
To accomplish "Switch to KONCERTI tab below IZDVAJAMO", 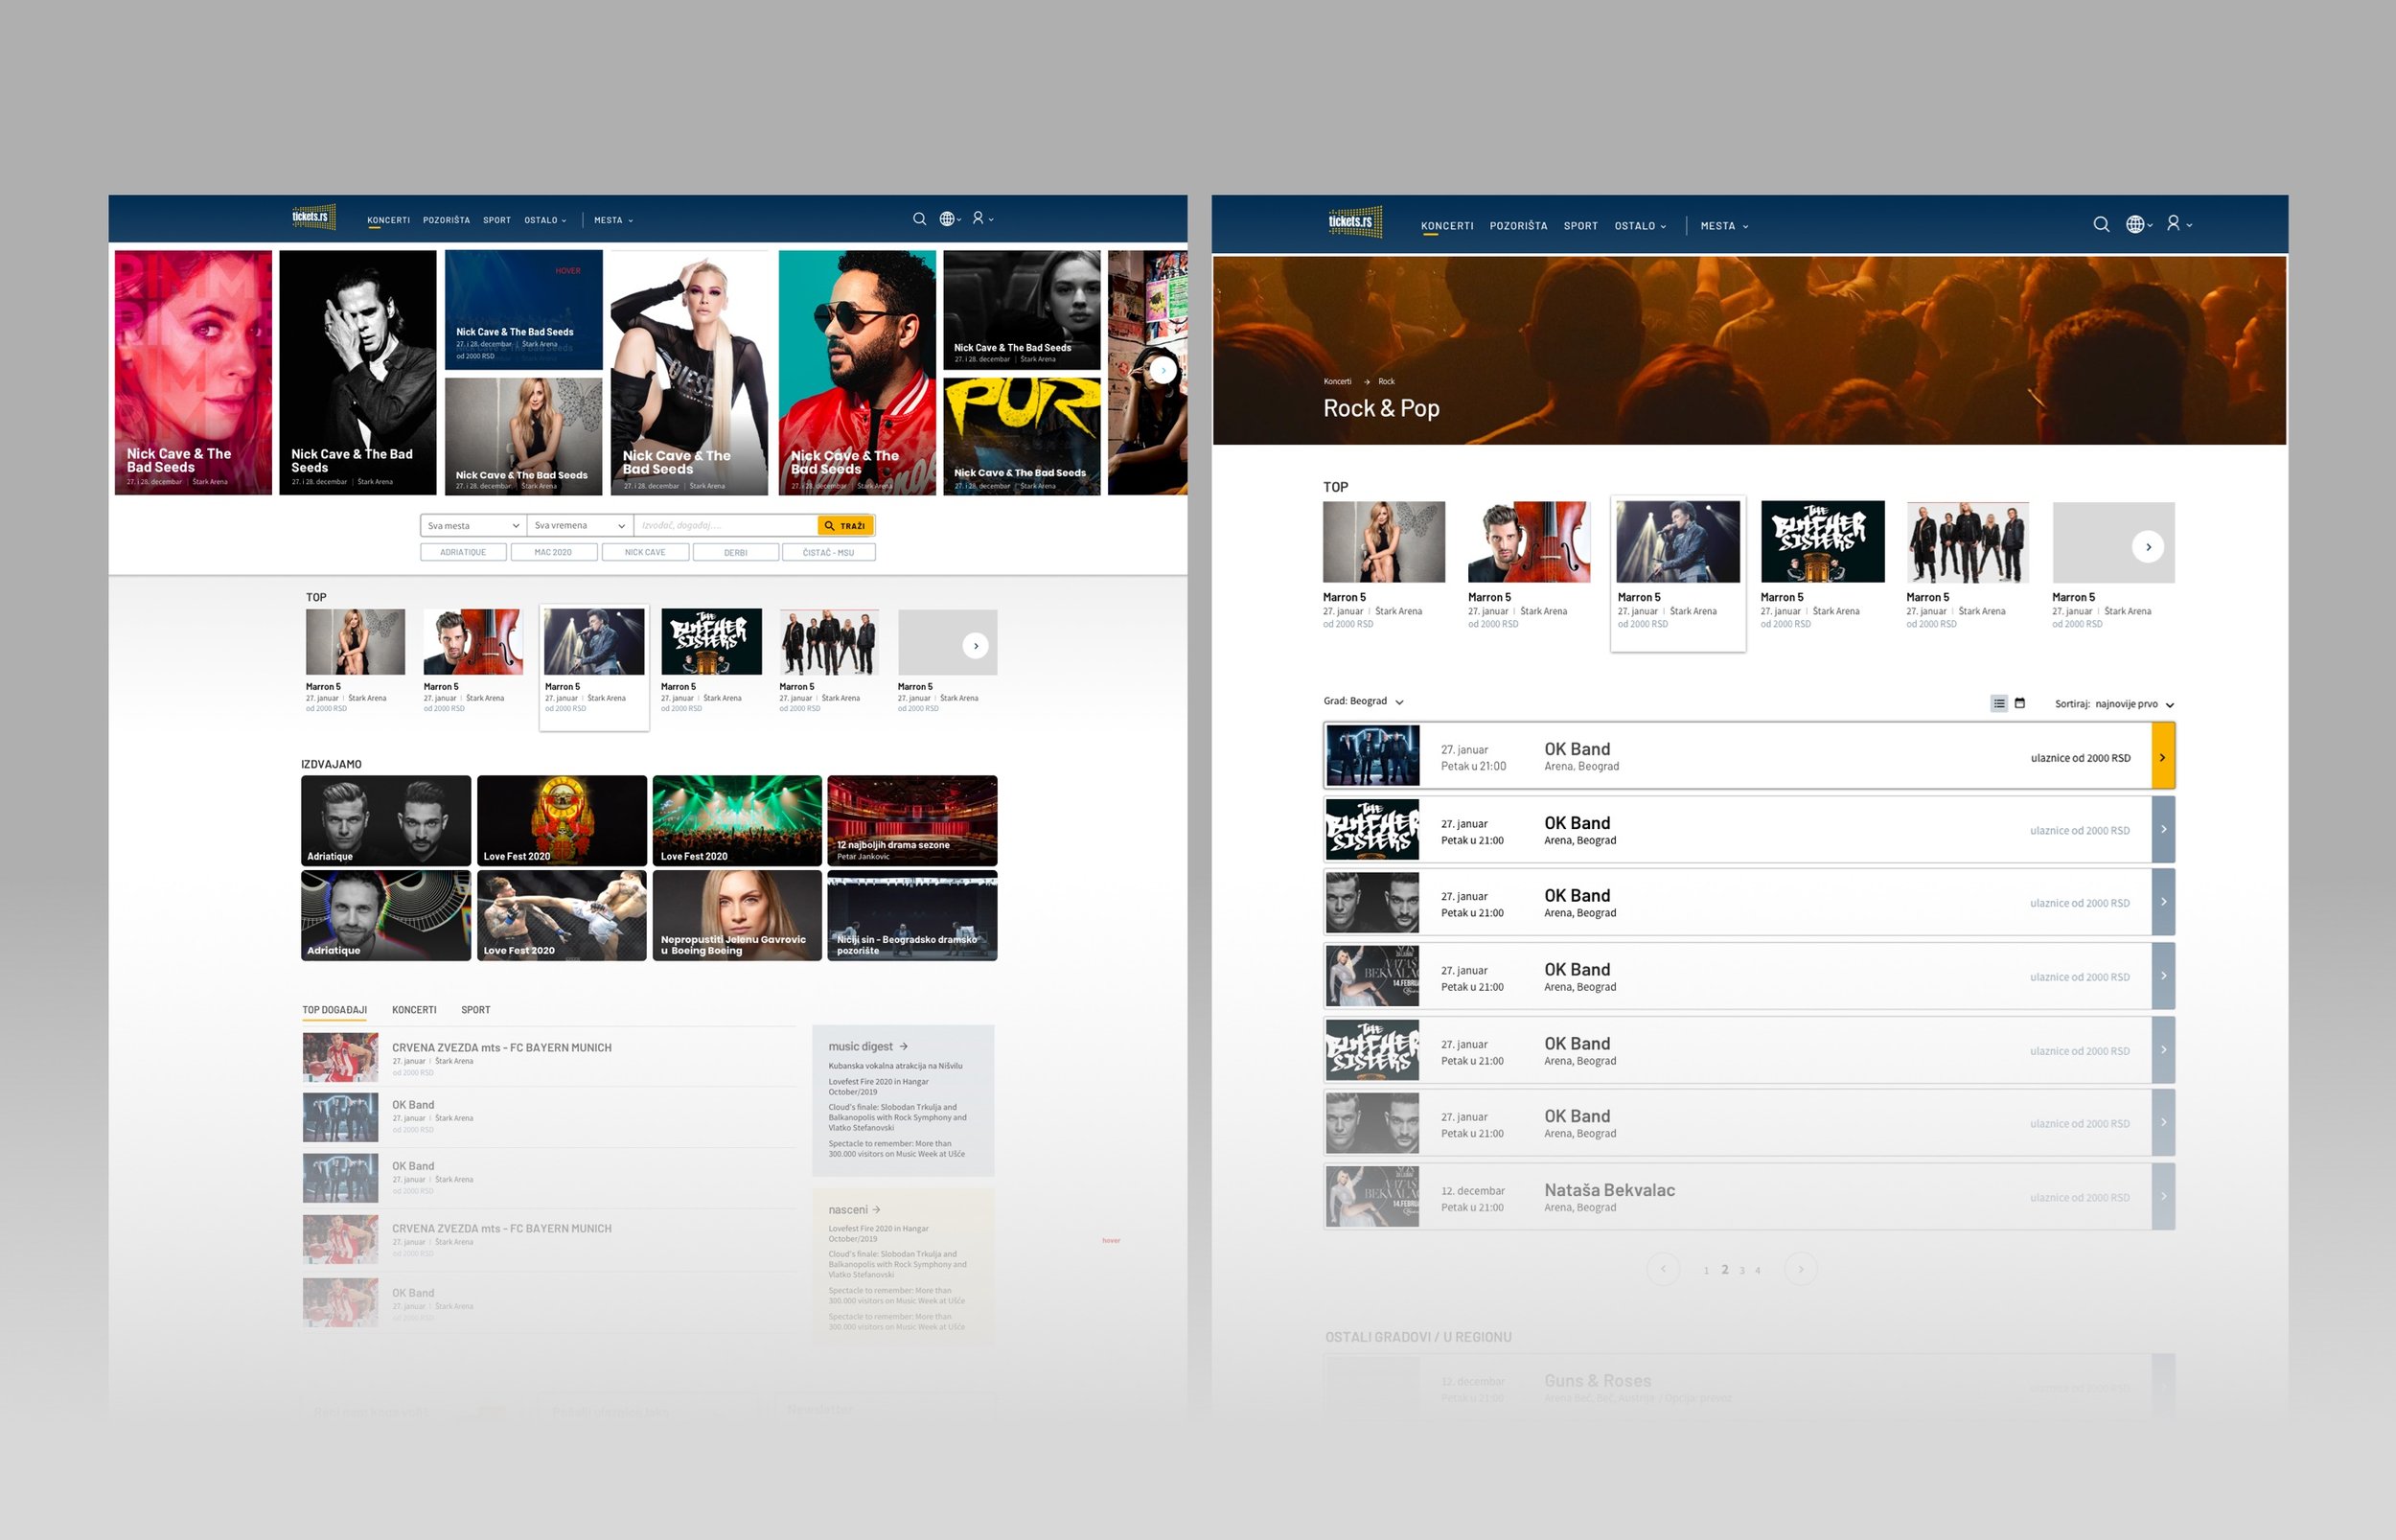I will [414, 1010].
